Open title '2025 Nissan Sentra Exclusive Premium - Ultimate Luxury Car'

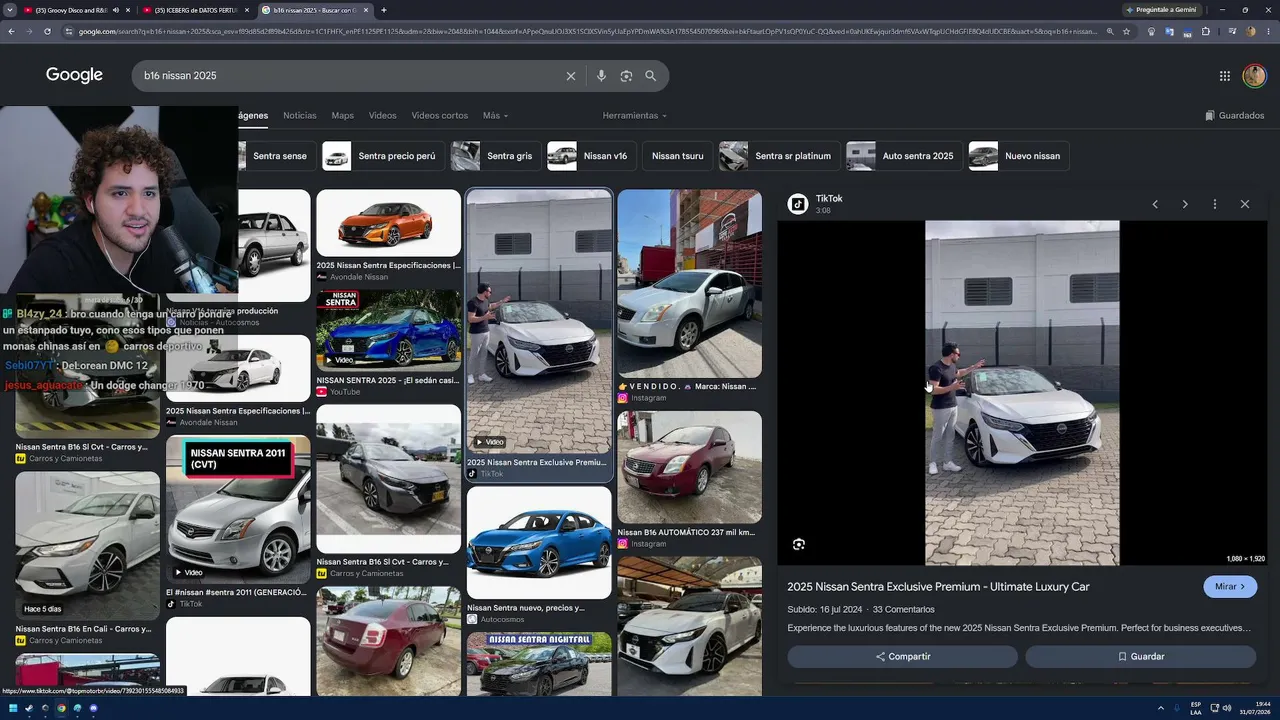[x=938, y=587]
